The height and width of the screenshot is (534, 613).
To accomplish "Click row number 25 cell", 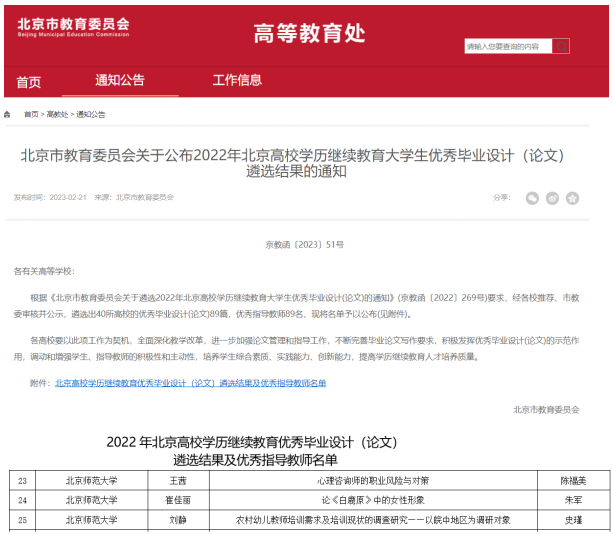I will point(23,520).
